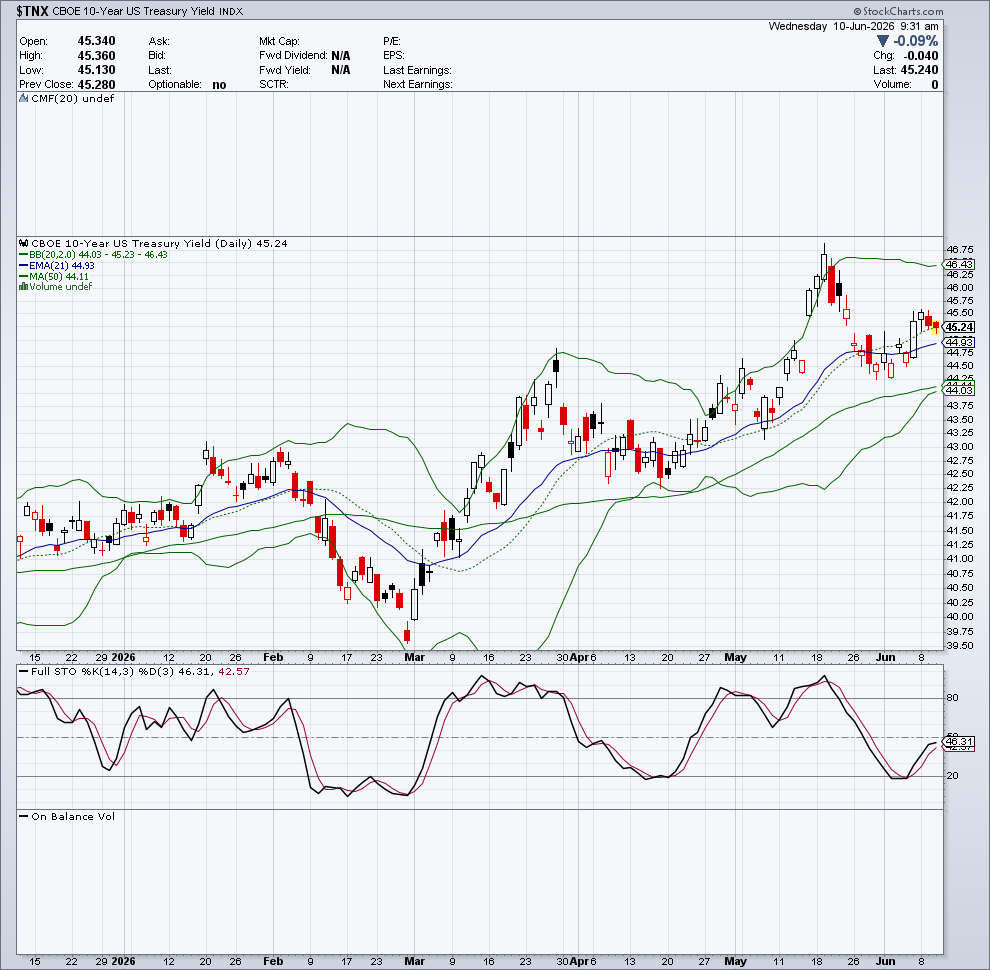Click the date Wednesday 10-Jun-2026 9:31 am
990x970 pixels.
click(x=854, y=26)
